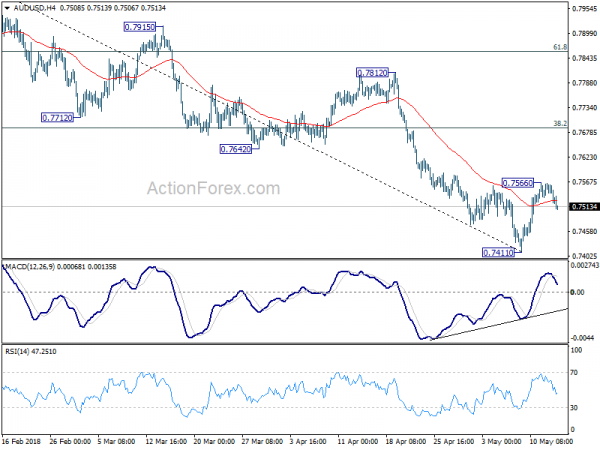Click the 10 May 08:00 date label

[x=551, y=441]
